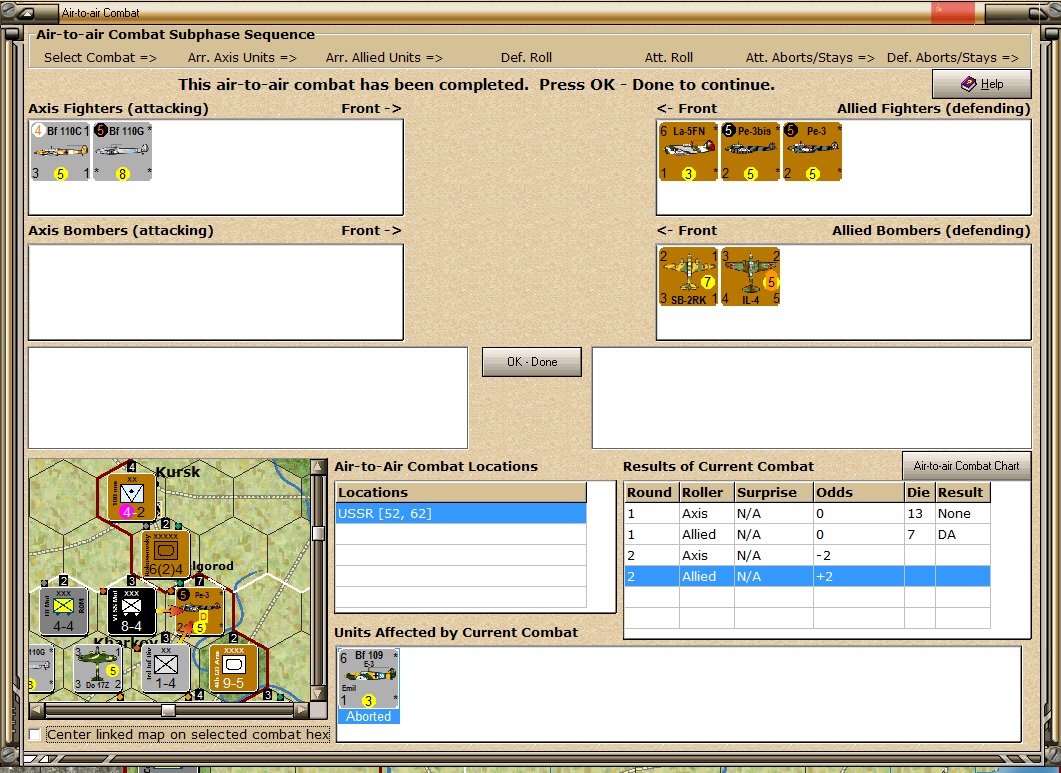Enable center linked map on combat hex
Image resolution: width=1061 pixels, height=773 pixels.
(x=35, y=734)
